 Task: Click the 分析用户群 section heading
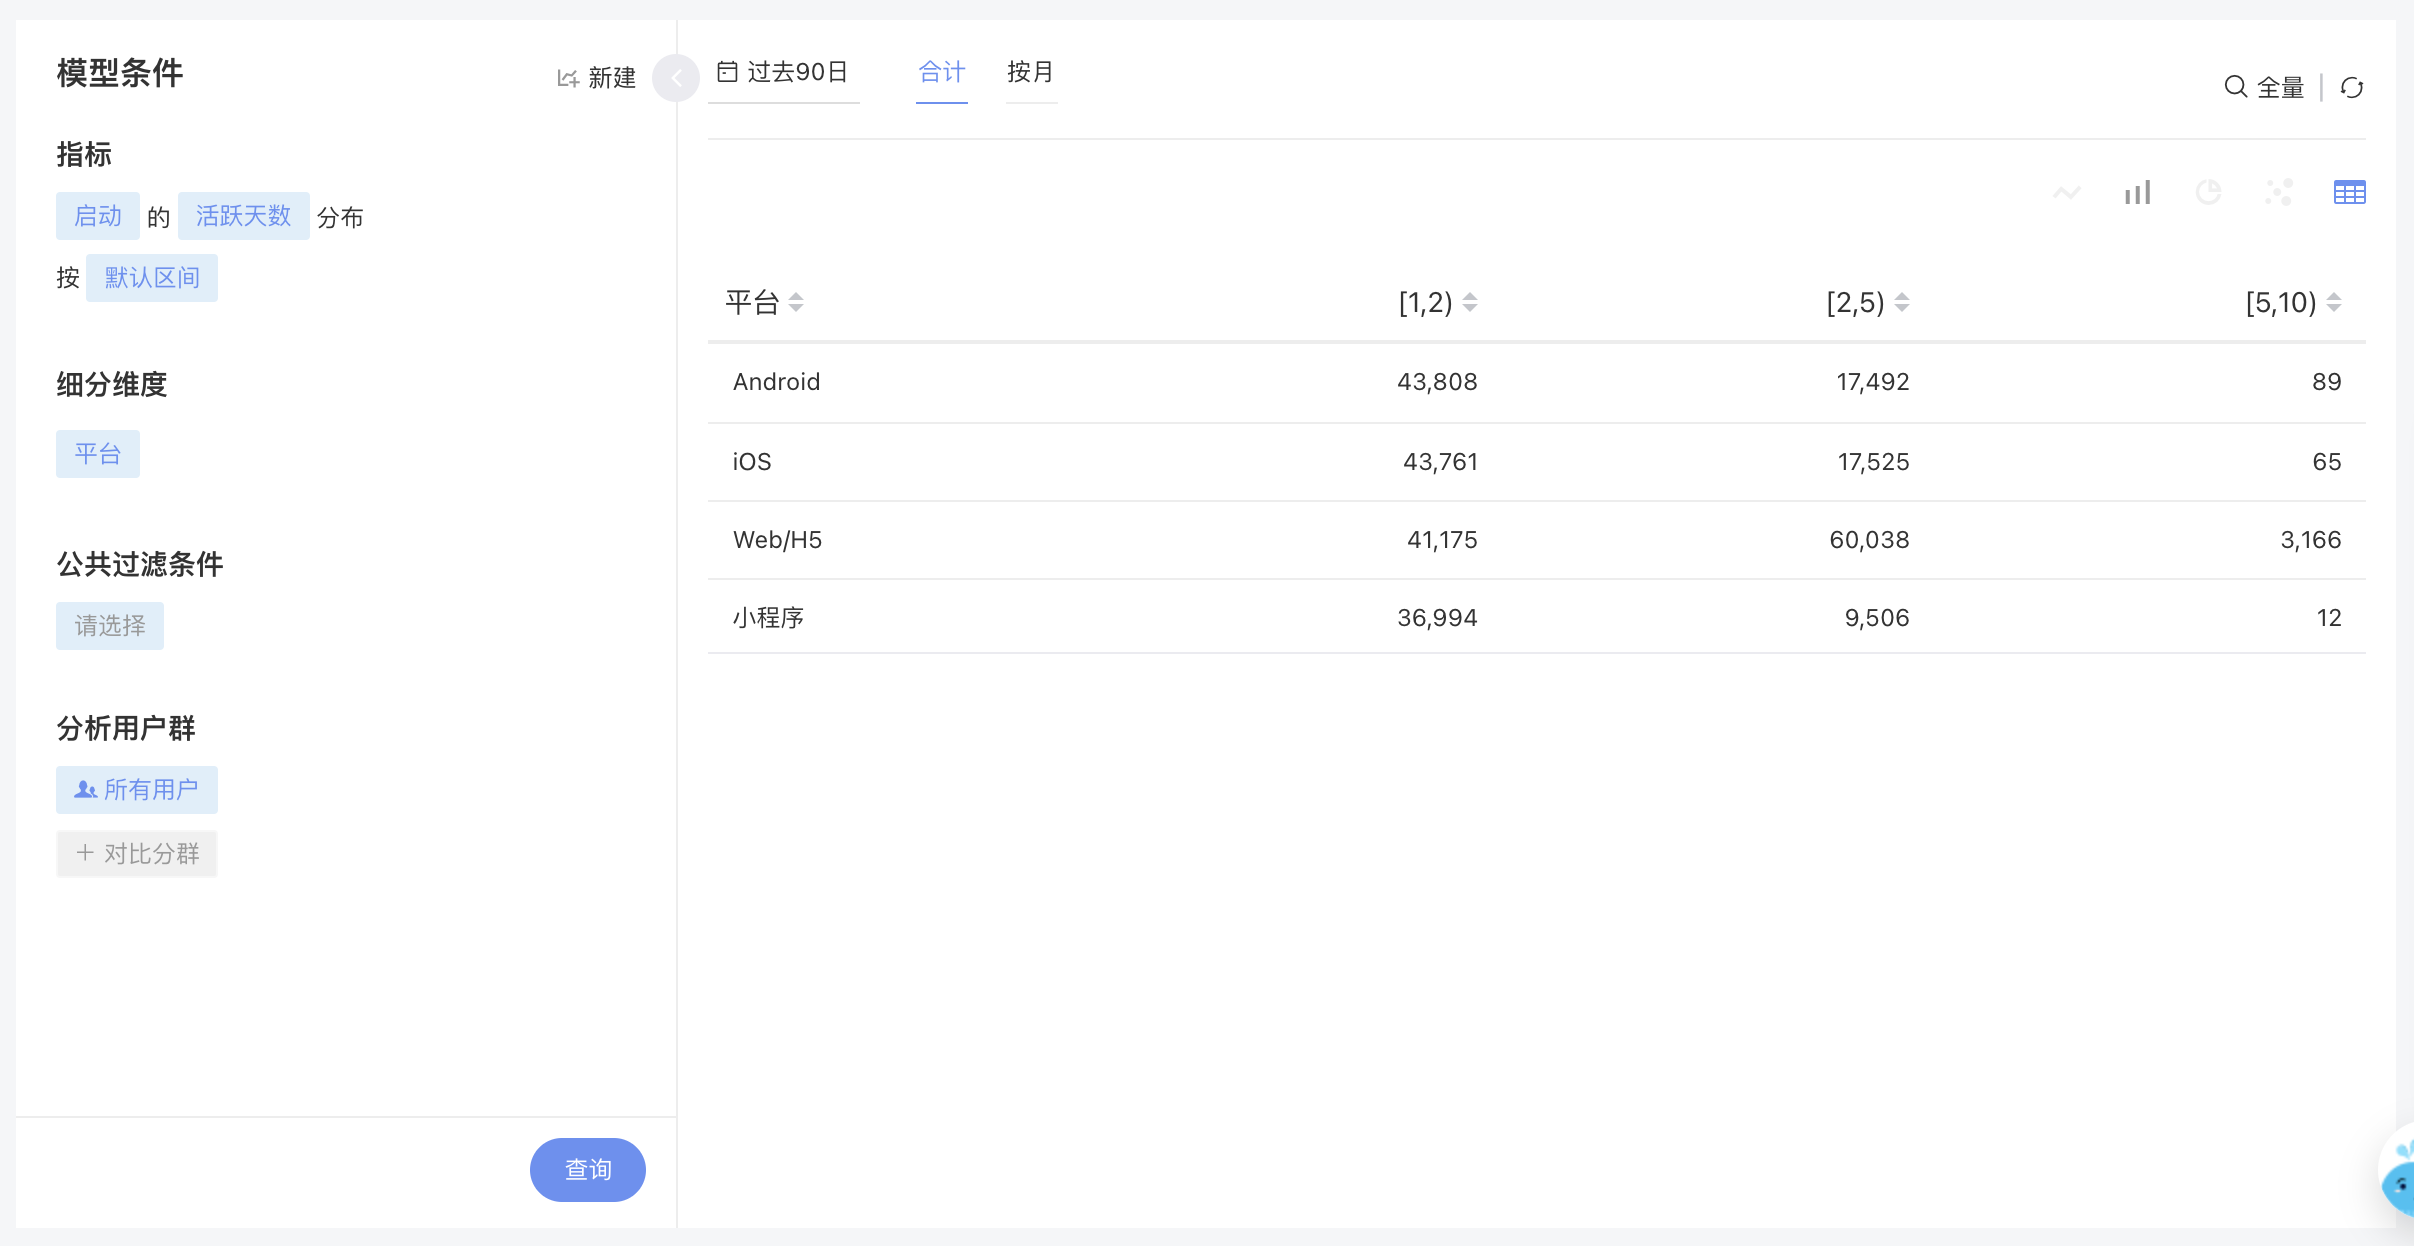click(x=126, y=729)
